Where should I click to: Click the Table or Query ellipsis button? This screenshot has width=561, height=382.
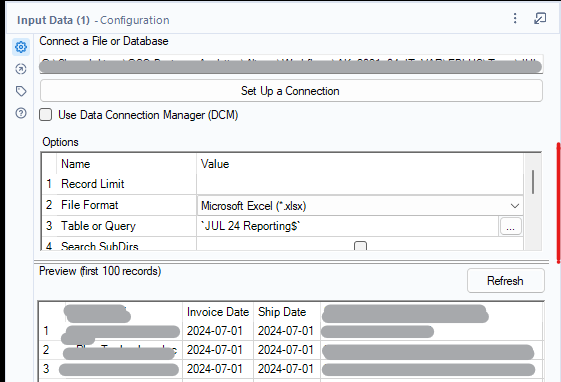(x=511, y=226)
